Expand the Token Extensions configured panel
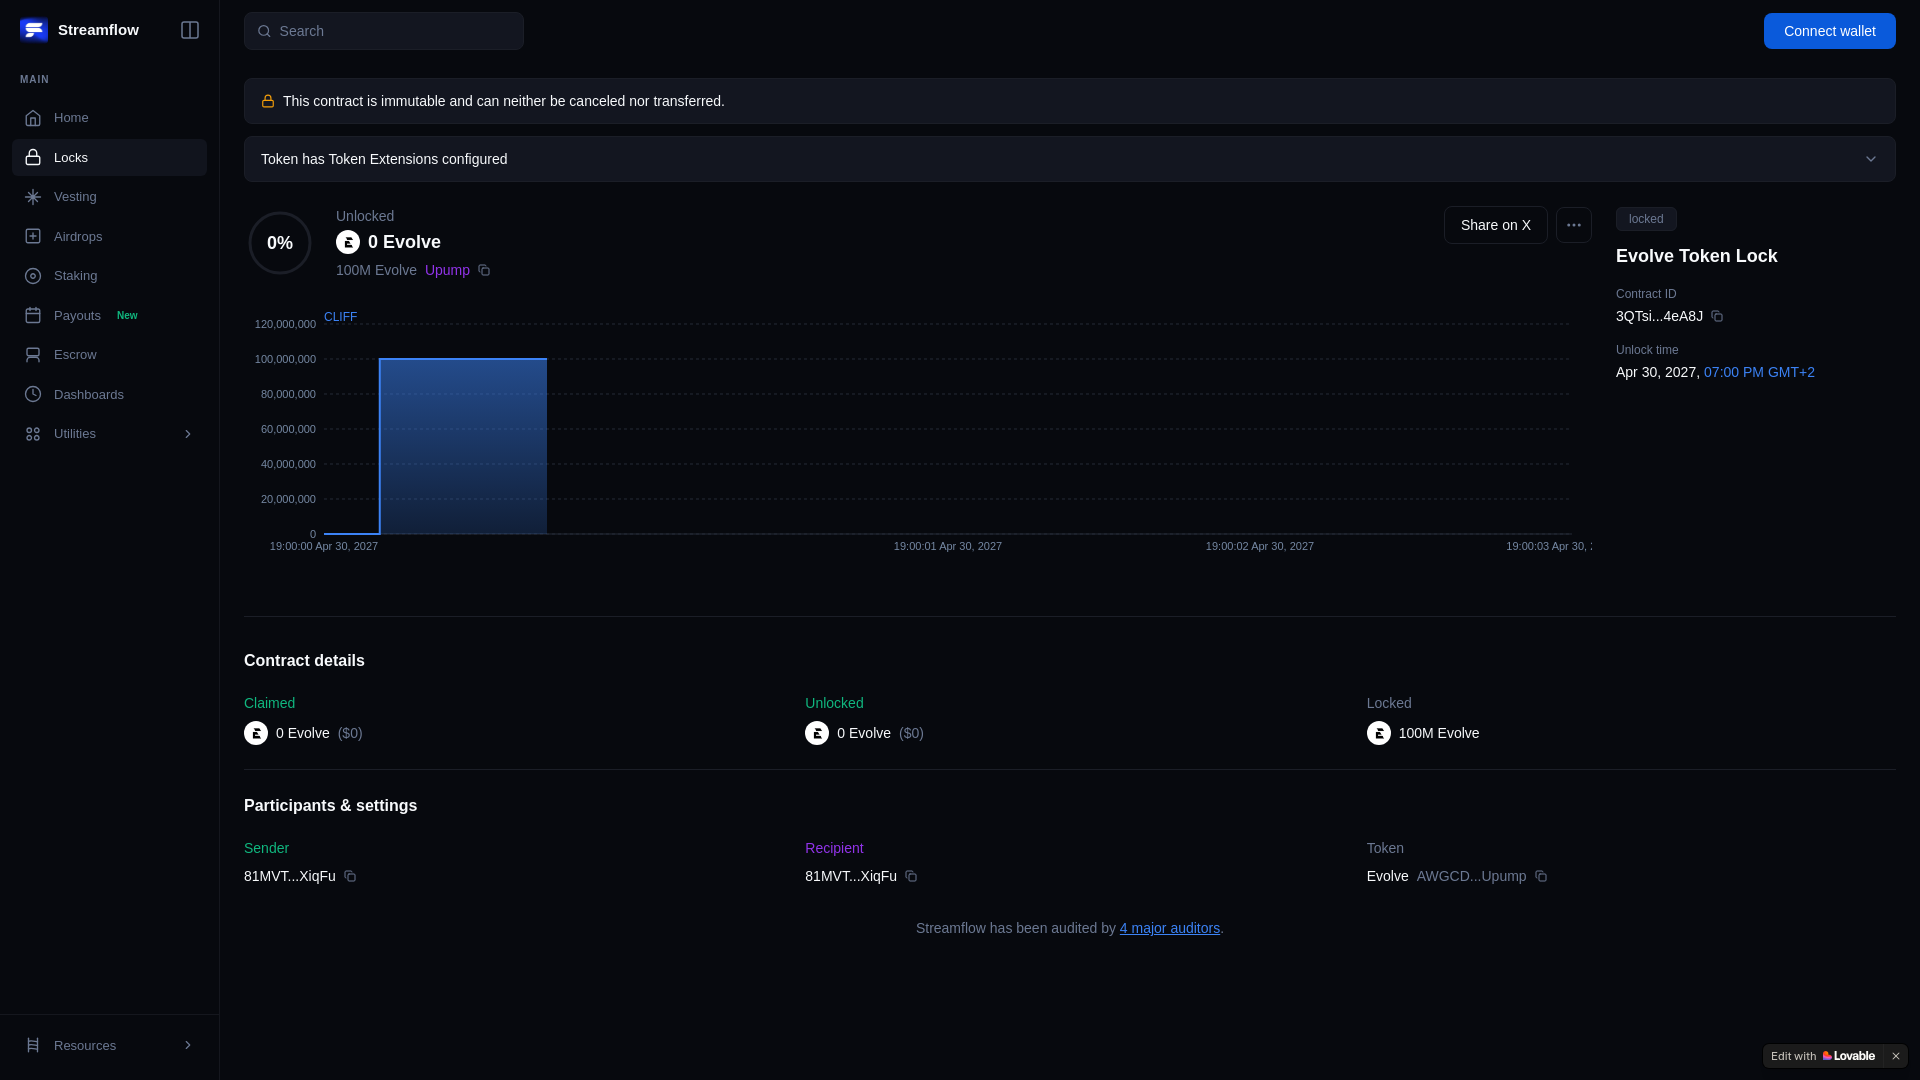 (1070, 159)
